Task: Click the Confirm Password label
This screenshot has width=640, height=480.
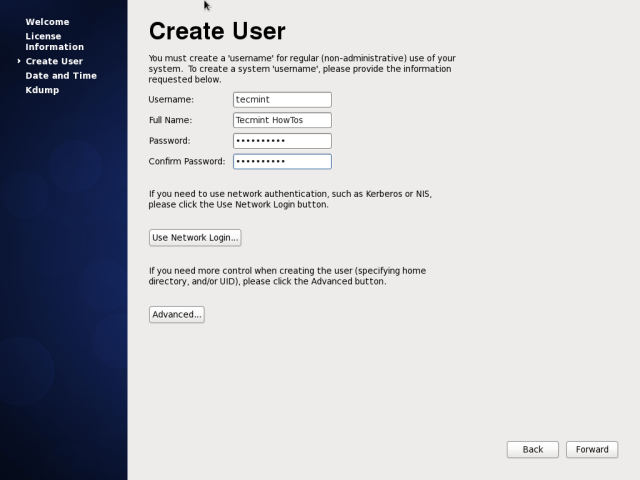Action: tap(187, 161)
